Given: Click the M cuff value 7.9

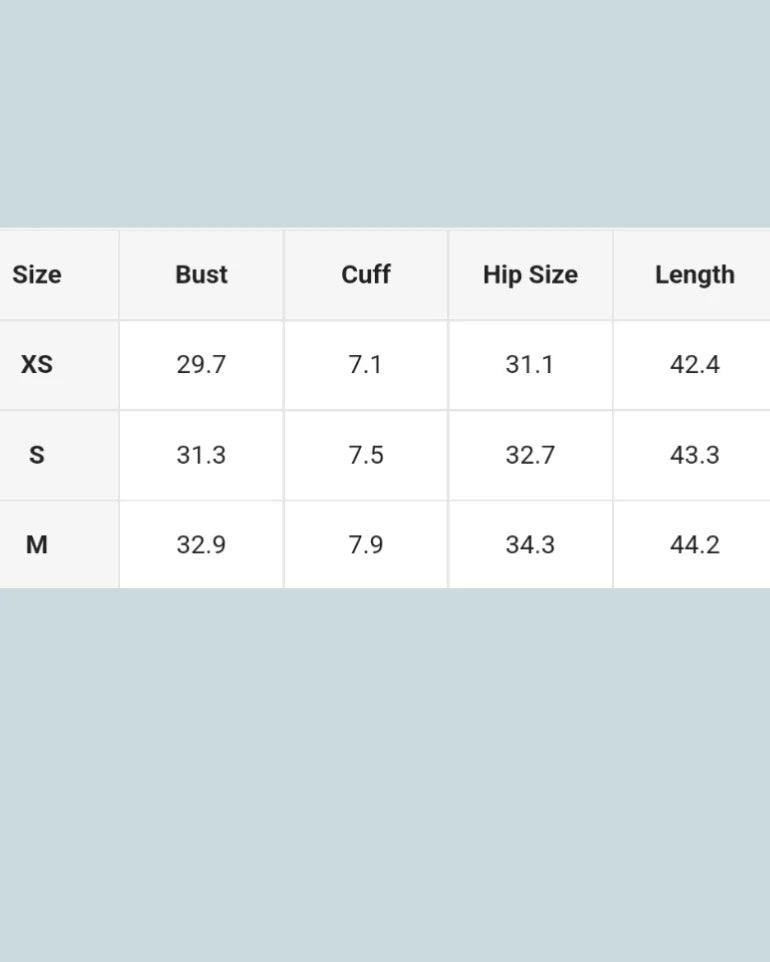Looking at the screenshot, I should tap(366, 545).
